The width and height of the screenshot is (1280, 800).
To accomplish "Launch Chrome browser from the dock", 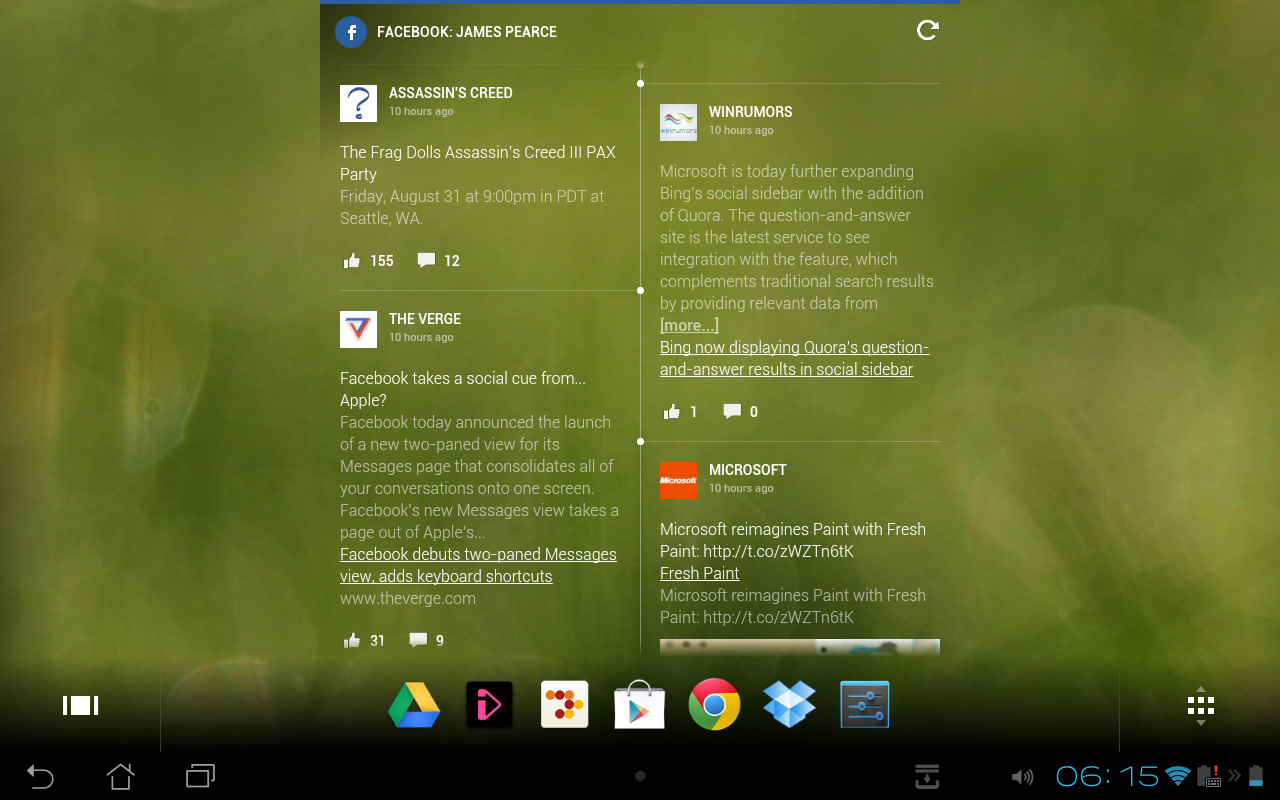I will tap(714, 705).
